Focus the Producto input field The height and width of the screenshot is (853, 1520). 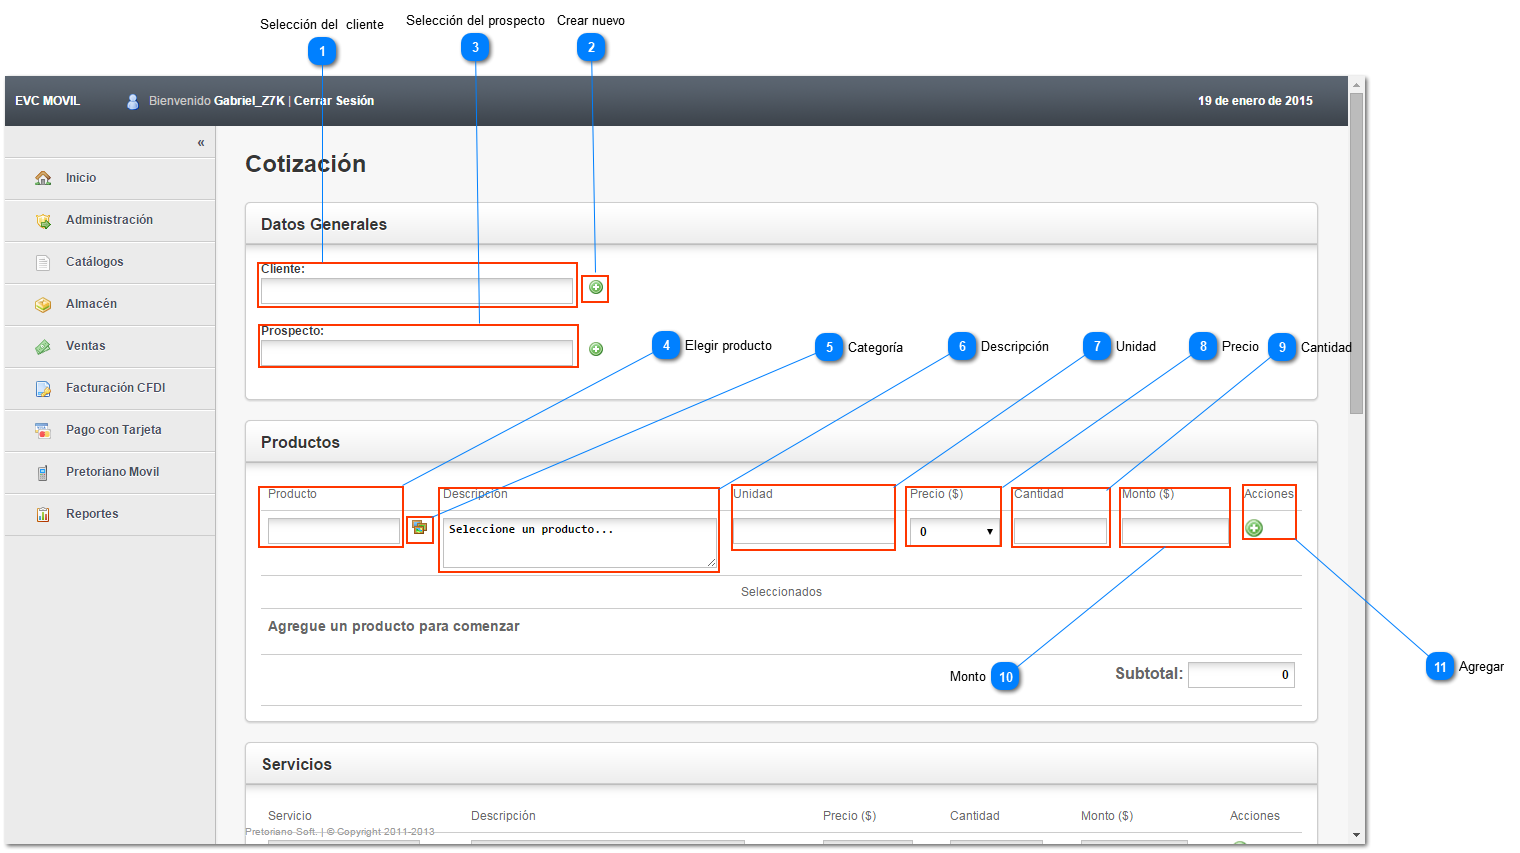334,531
